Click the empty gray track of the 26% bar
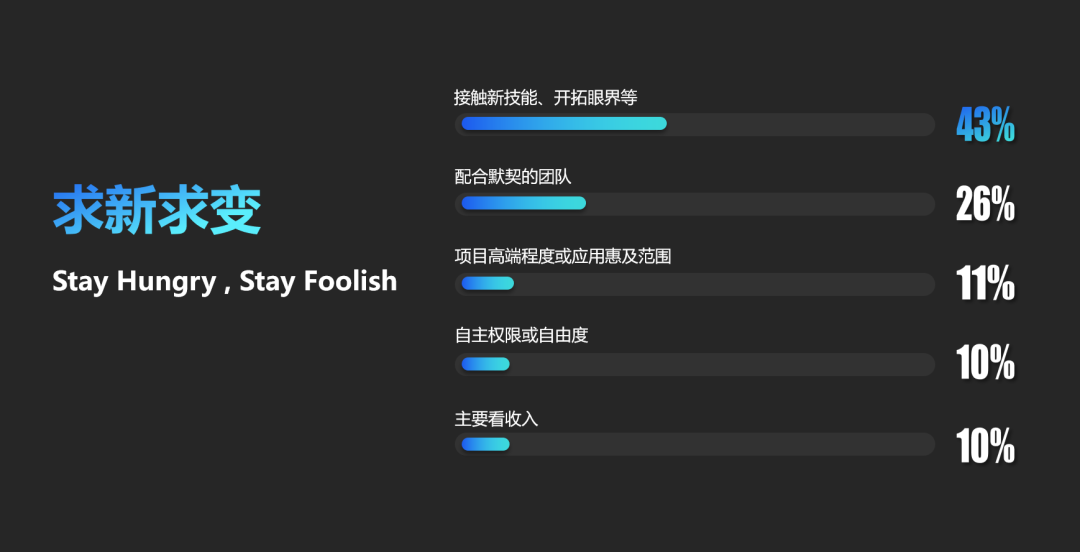This screenshot has height=552, width=1080. coord(758,204)
